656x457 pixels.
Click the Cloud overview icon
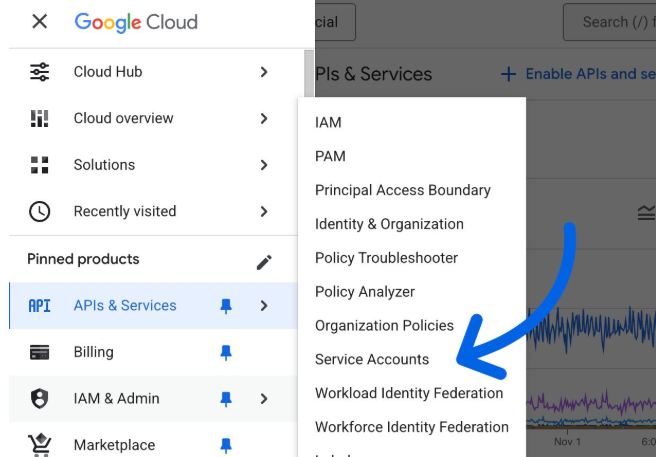click(x=39, y=118)
